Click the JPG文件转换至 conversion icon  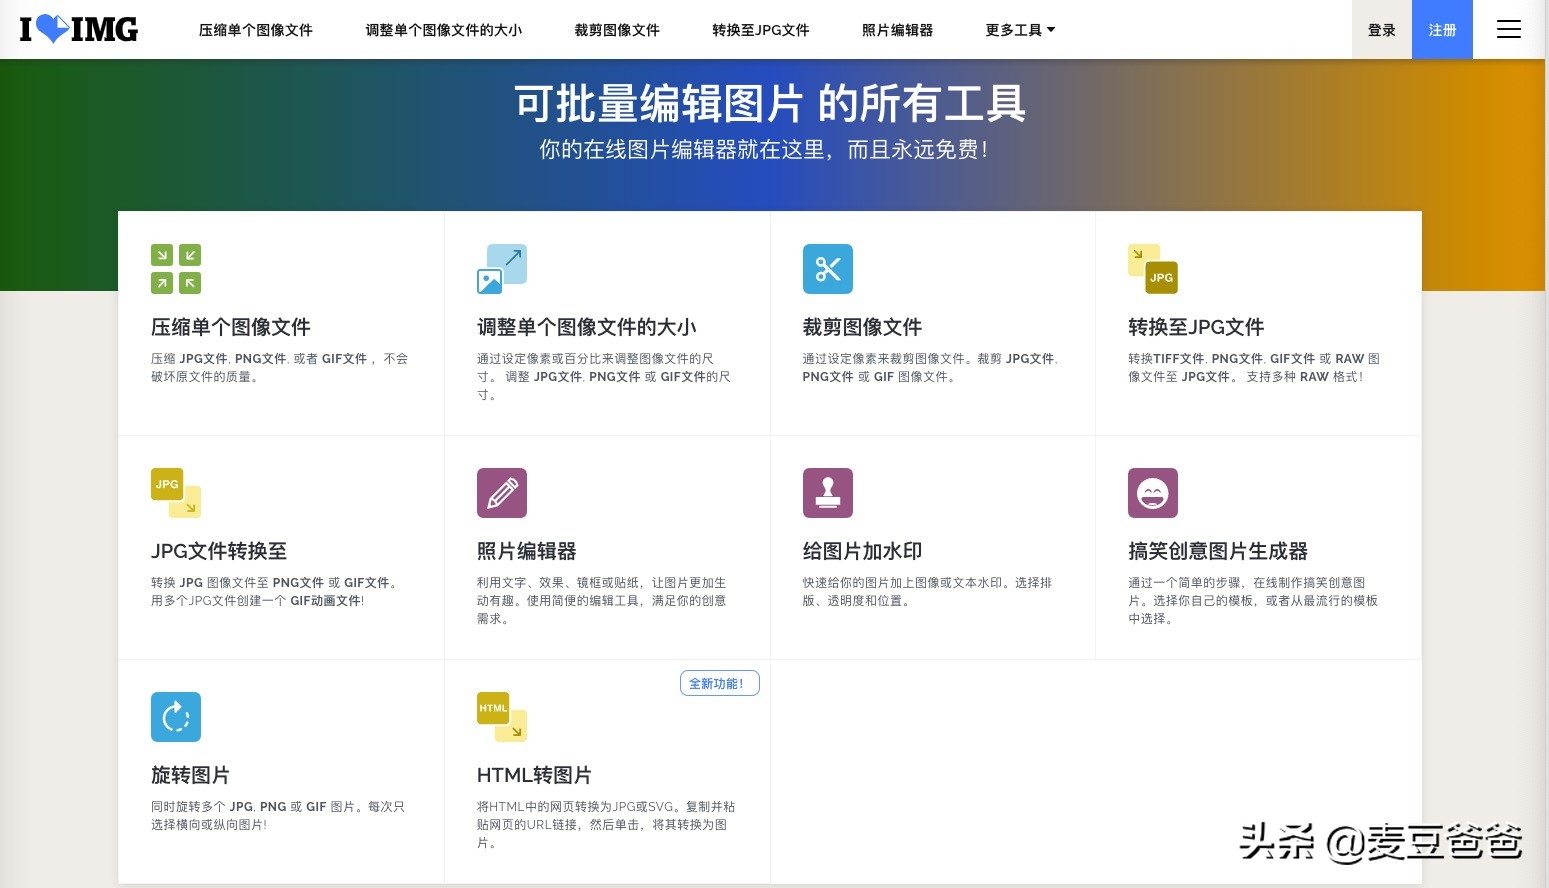(x=176, y=492)
